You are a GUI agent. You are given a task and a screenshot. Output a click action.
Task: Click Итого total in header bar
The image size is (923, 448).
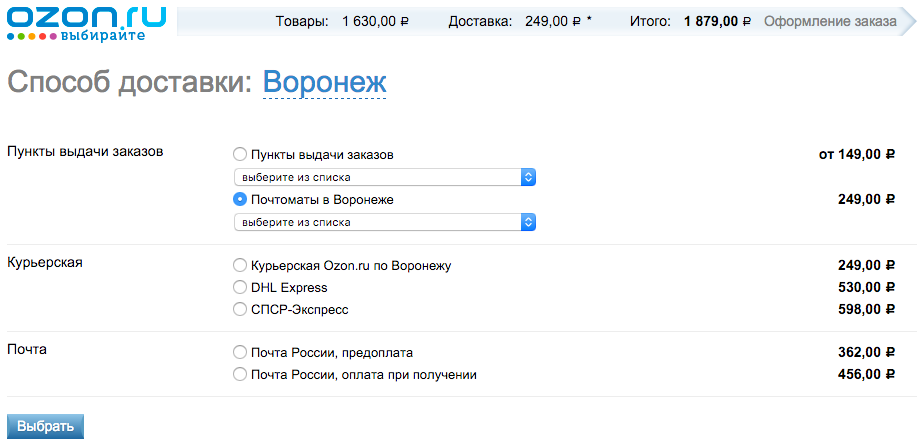(690, 22)
